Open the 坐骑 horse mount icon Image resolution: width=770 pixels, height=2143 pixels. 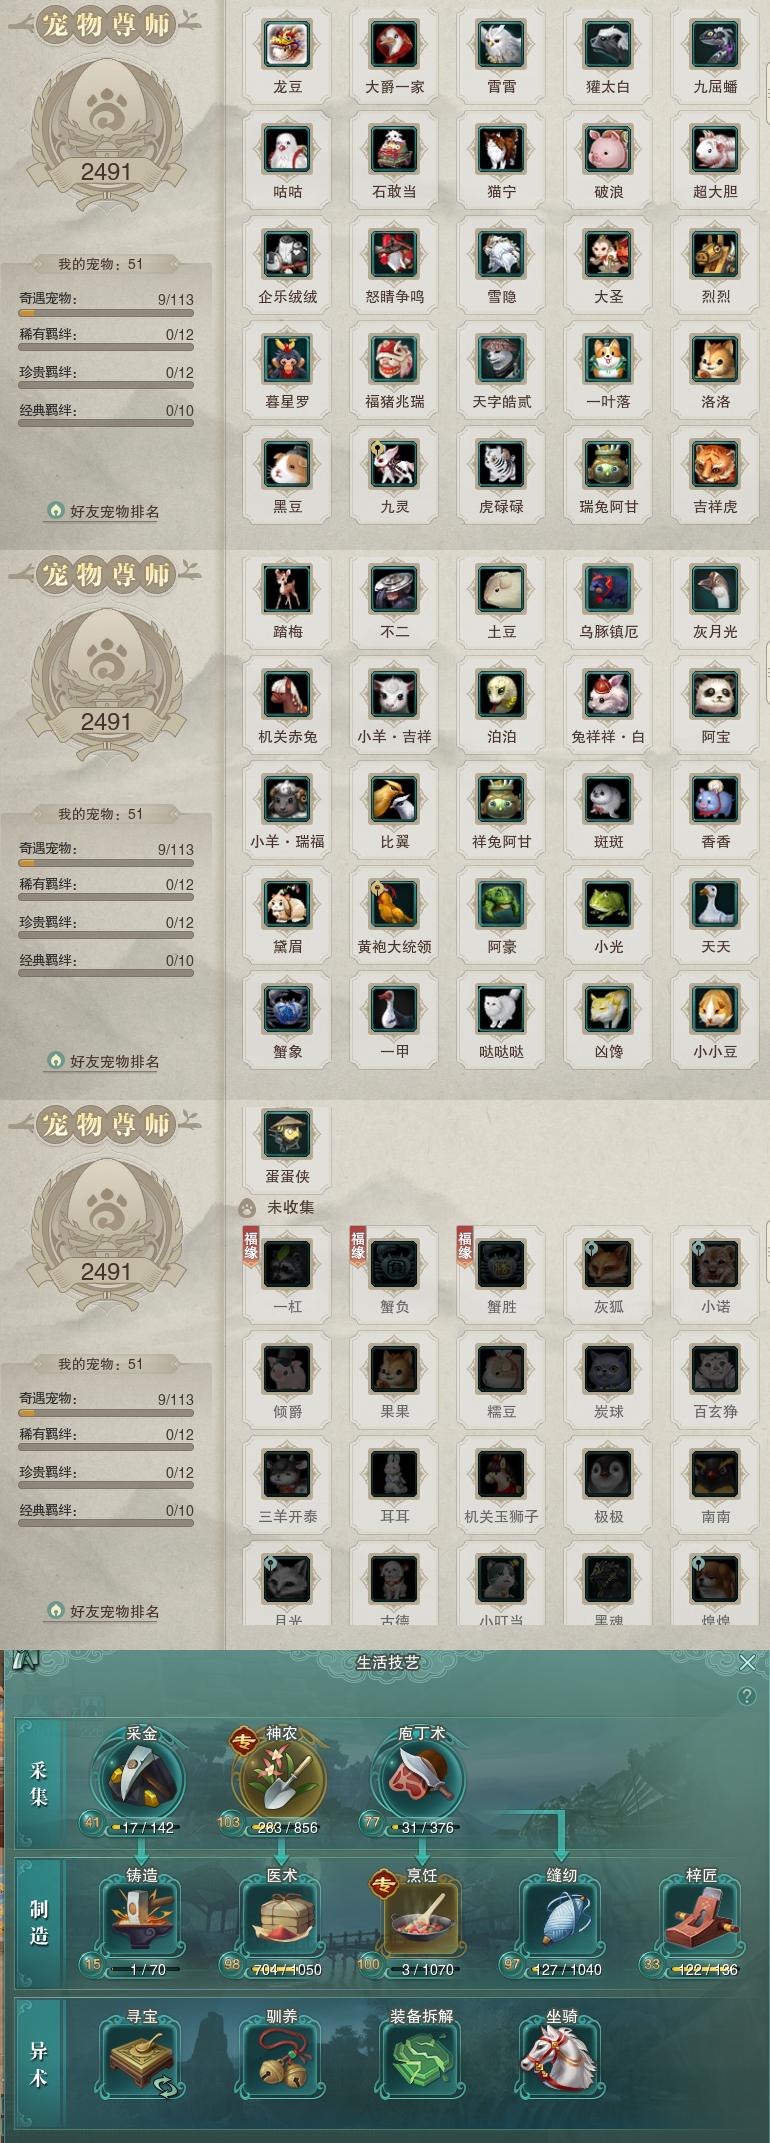pos(560,2062)
